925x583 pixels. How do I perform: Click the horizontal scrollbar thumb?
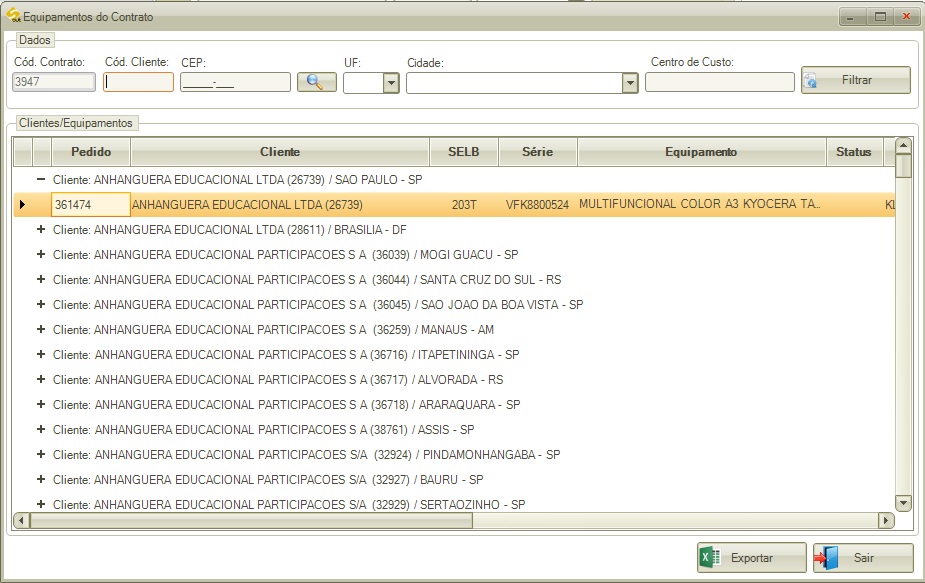251,520
